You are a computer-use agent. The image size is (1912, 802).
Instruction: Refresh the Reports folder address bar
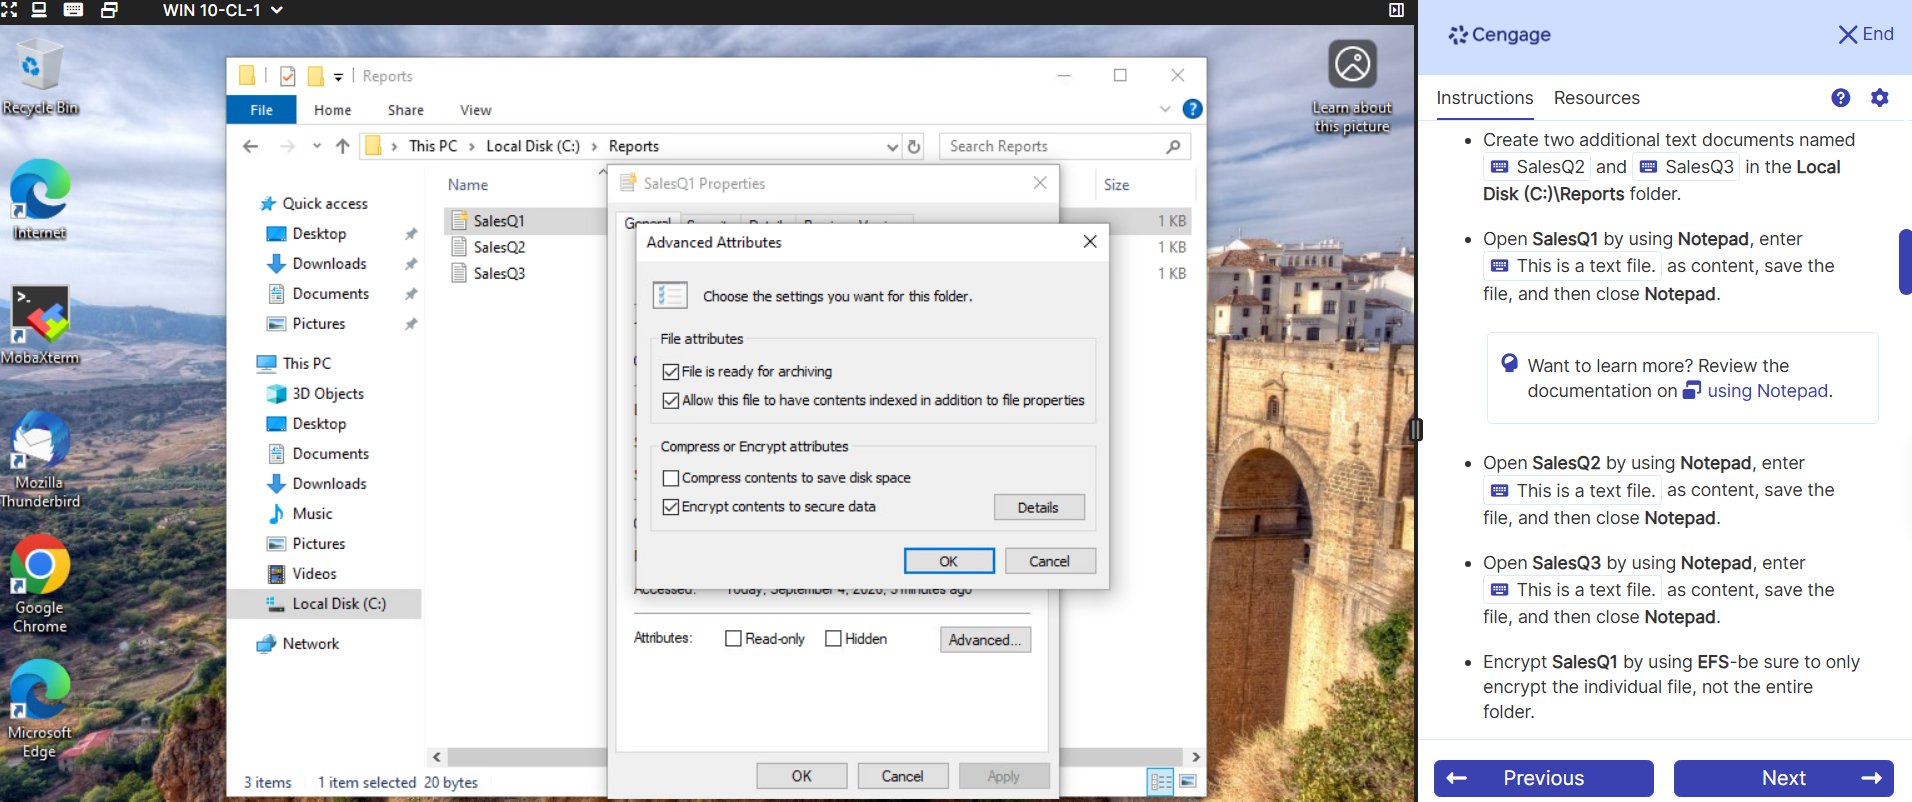tap(914, 146)
